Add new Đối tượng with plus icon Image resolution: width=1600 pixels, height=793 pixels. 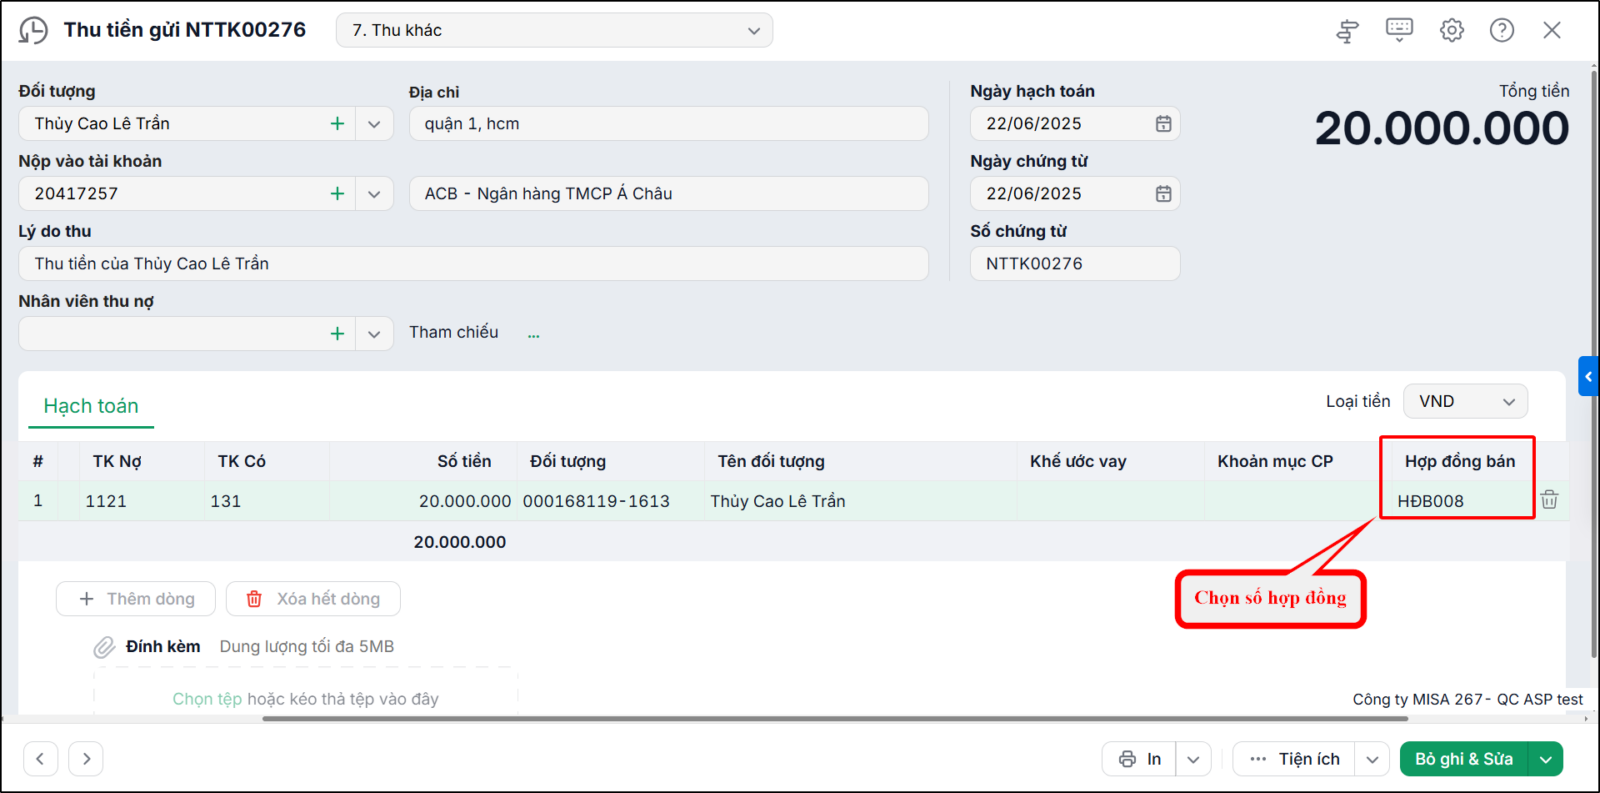pyautogui.click(x=337, y=124)
